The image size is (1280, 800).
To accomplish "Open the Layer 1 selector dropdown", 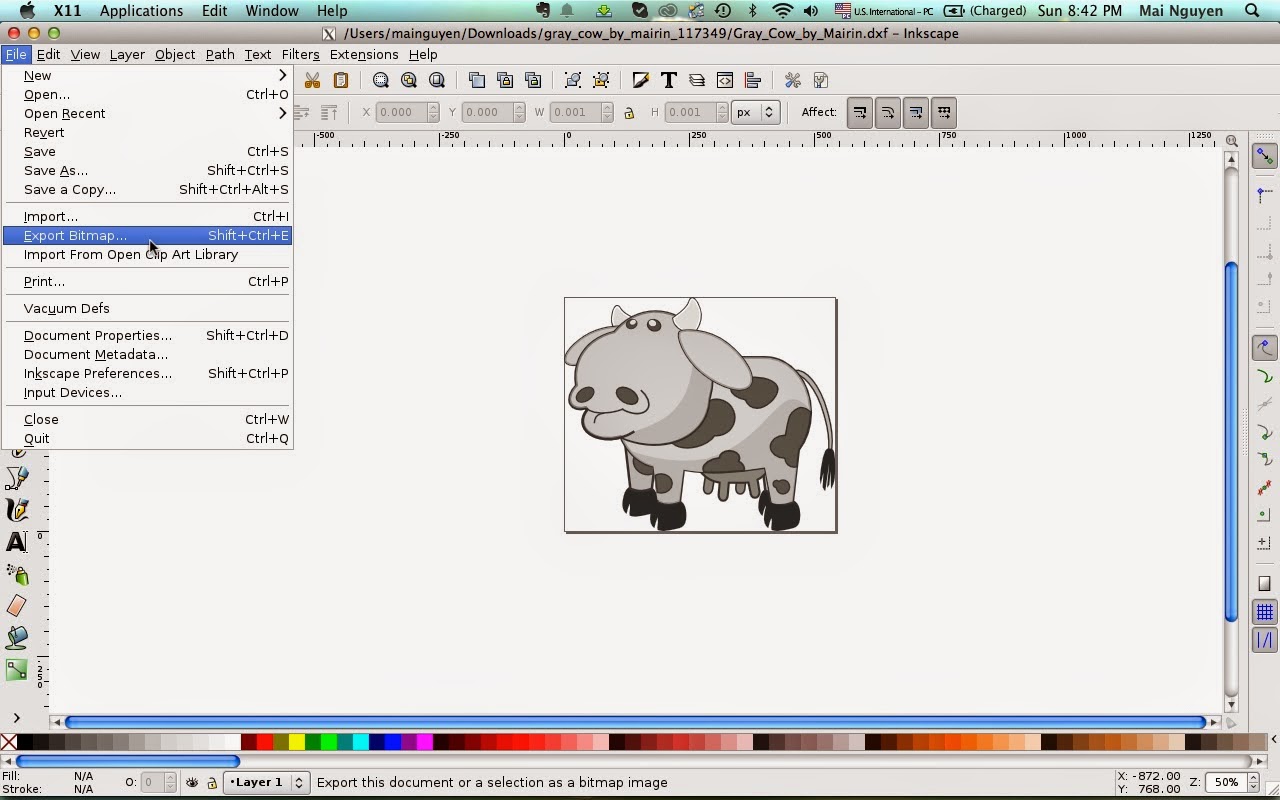I will point(265,782).
